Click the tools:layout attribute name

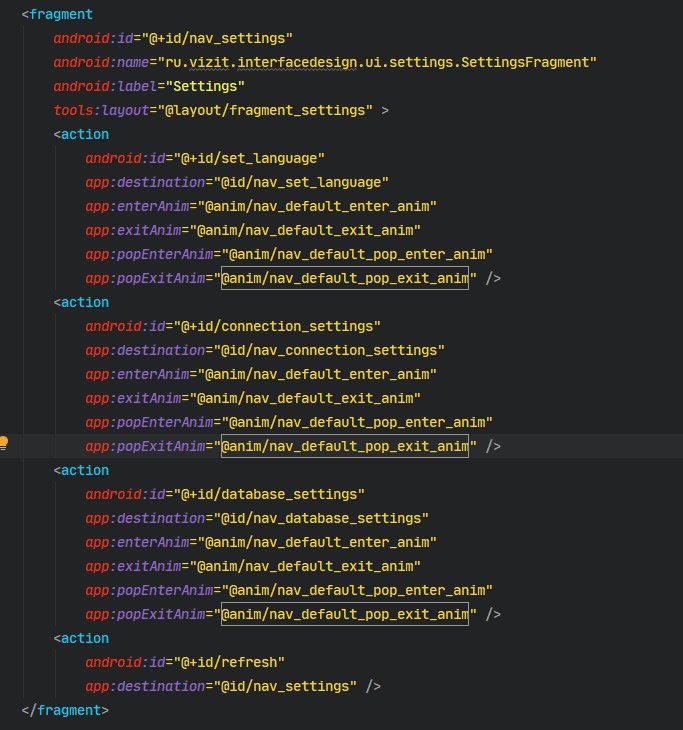[x=101, y=110]
